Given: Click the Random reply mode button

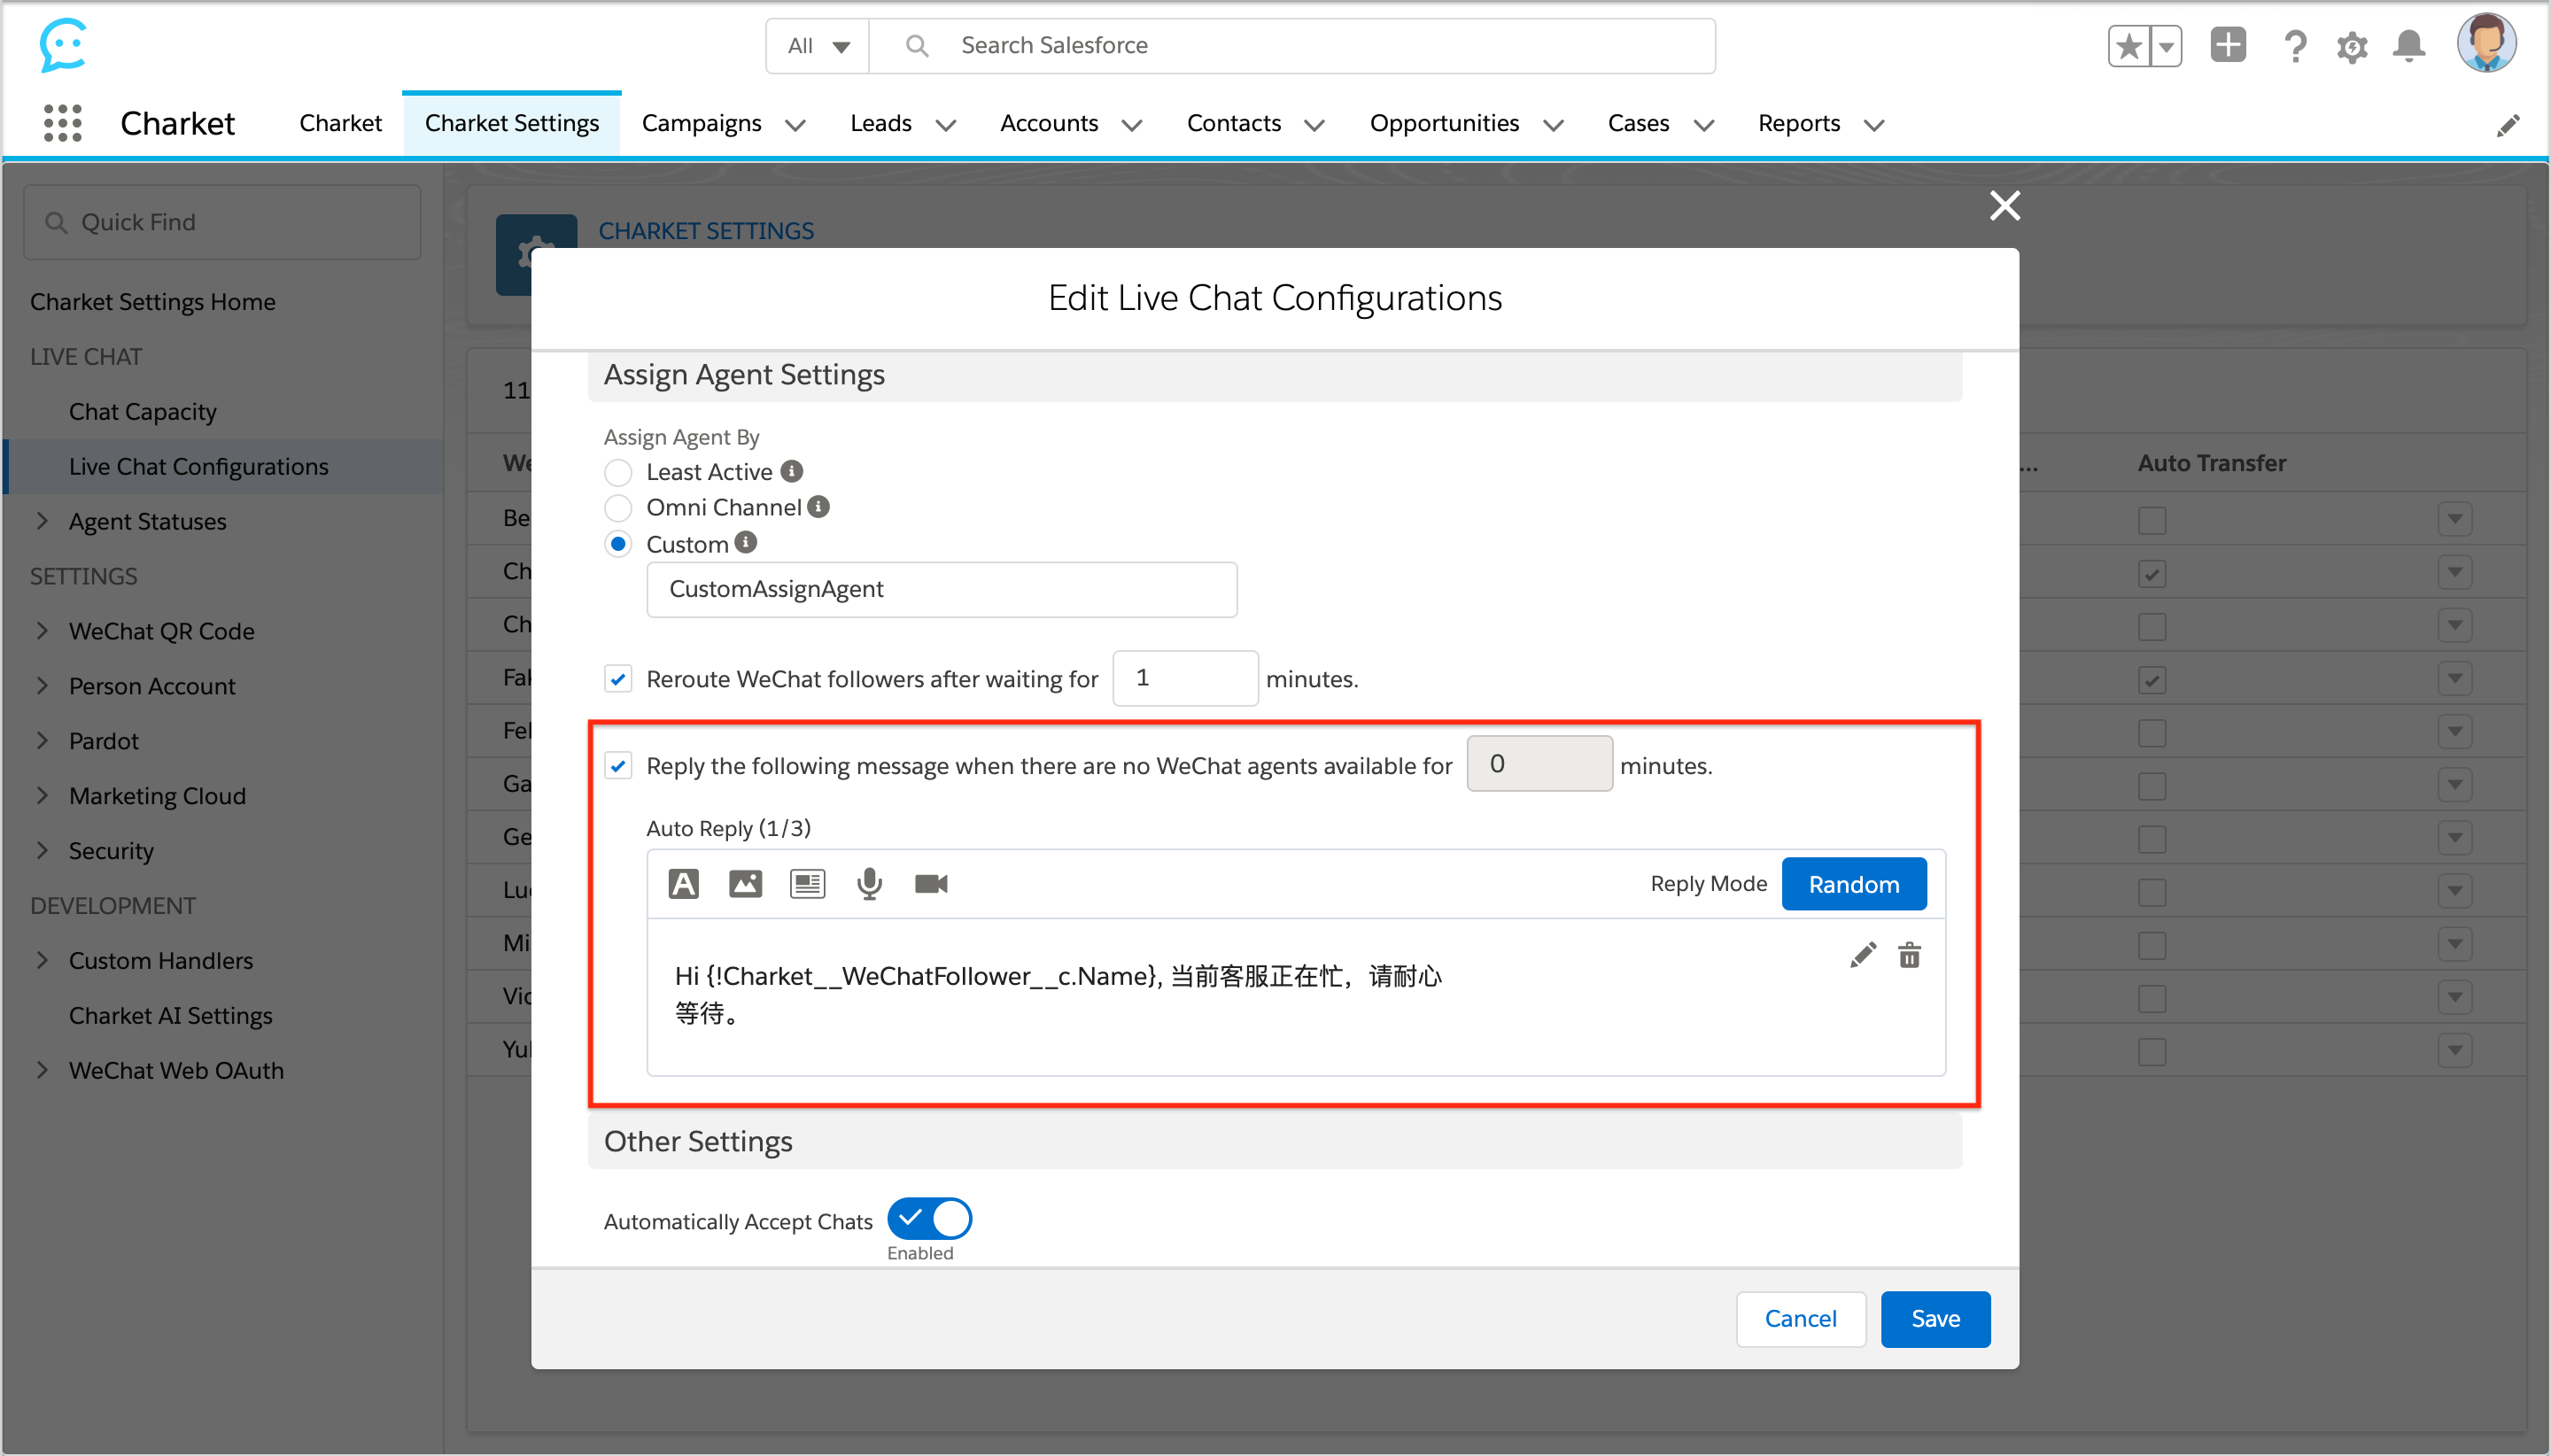Looking at the screenshot, I should coord(1854,885).
